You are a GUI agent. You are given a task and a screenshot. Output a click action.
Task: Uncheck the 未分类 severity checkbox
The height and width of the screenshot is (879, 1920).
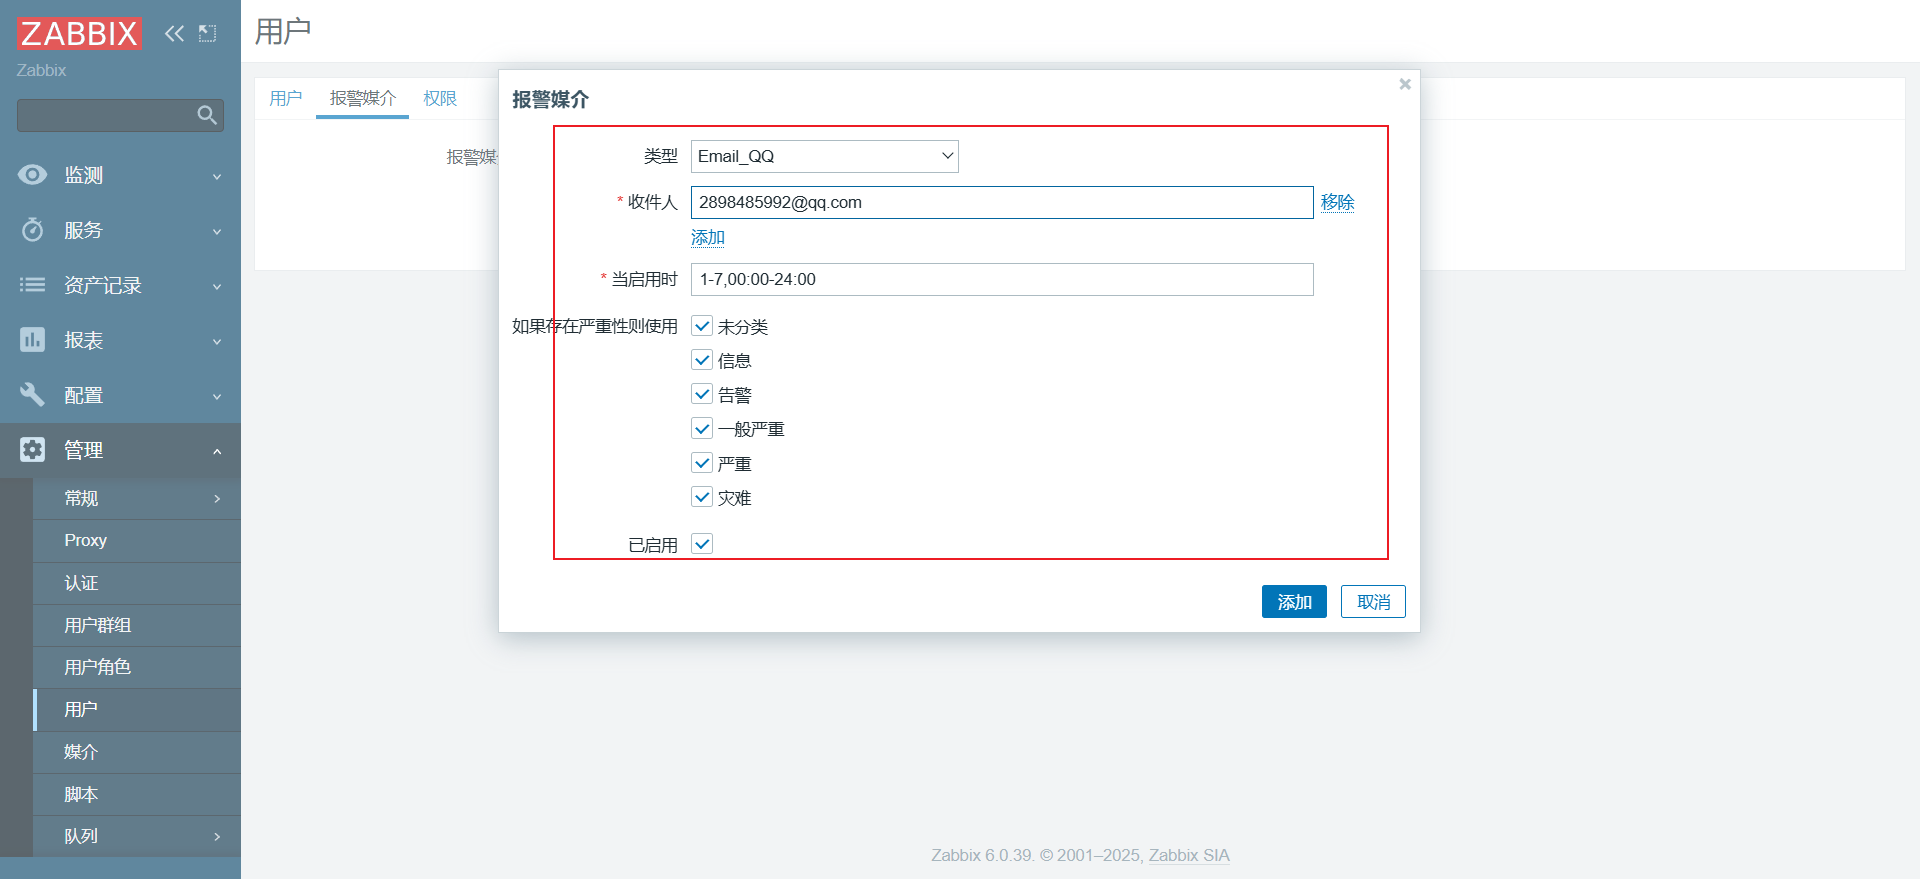[x=702, y=326]
